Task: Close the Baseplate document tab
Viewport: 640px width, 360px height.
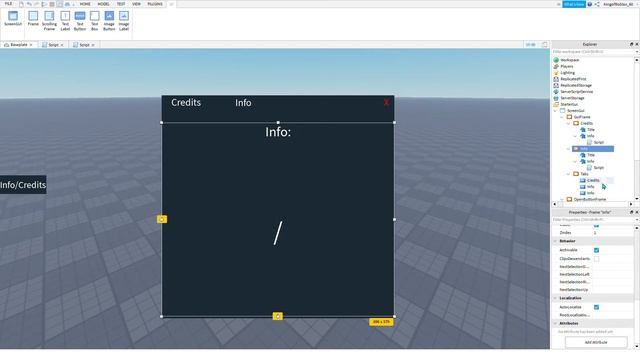Action: (31, 45)
